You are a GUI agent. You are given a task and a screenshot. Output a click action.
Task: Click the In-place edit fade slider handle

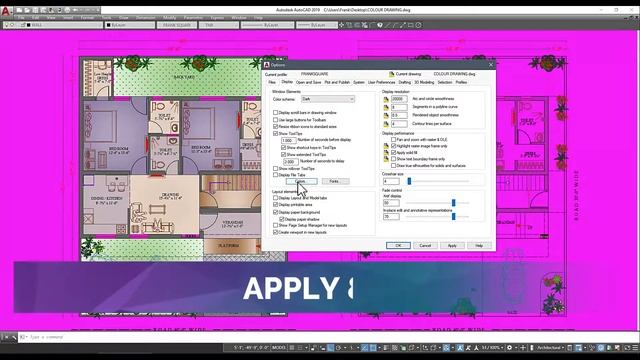pos(453,216)
